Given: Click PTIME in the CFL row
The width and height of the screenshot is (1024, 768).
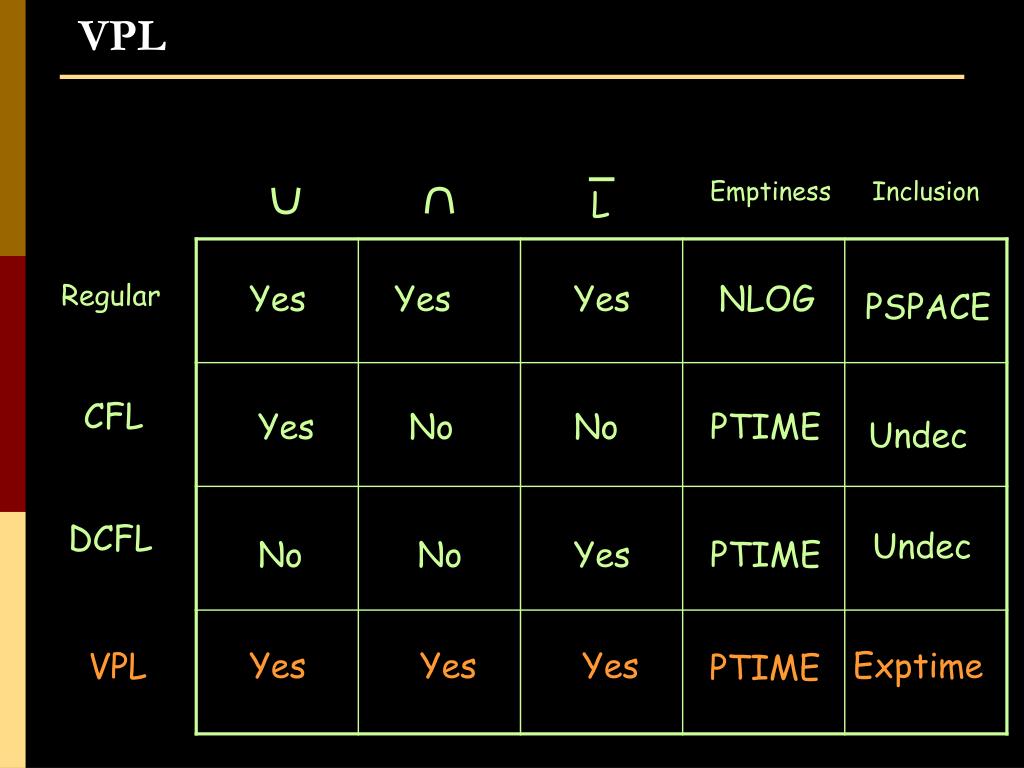Looking at the screenshot, I should (765, 426).
